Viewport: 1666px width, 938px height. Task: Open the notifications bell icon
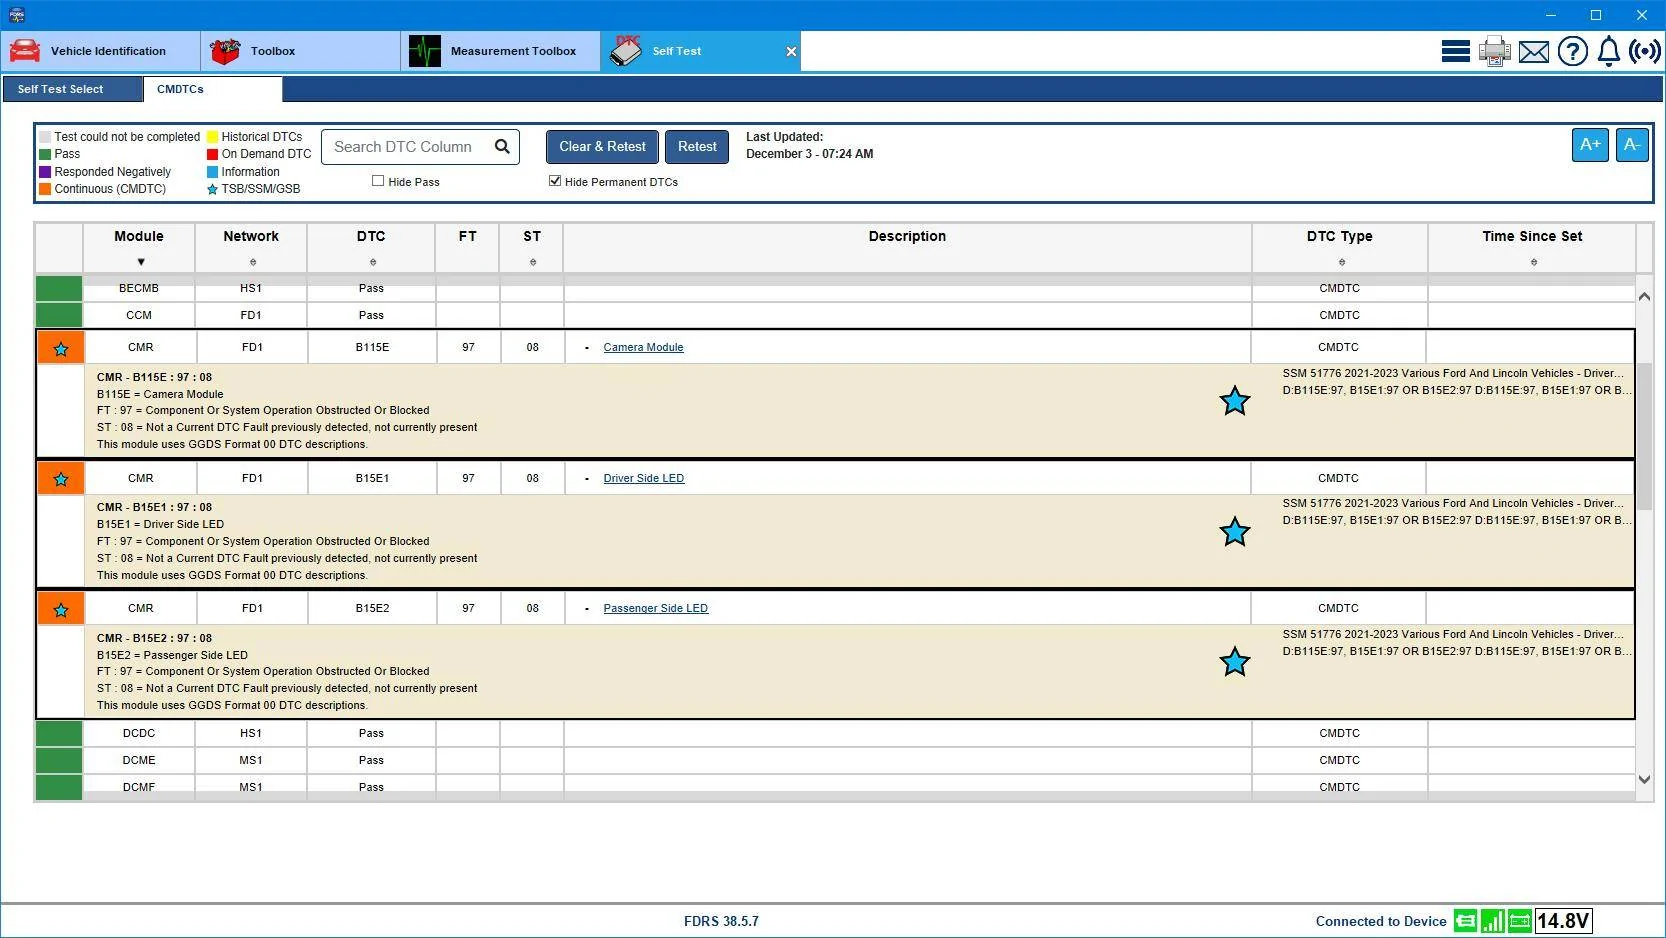coord(1609,51)
